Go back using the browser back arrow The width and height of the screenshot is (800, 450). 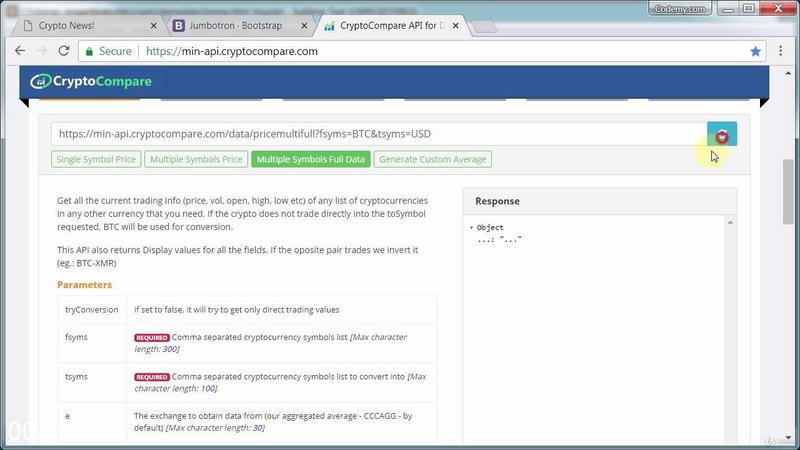tap(20, 51)
